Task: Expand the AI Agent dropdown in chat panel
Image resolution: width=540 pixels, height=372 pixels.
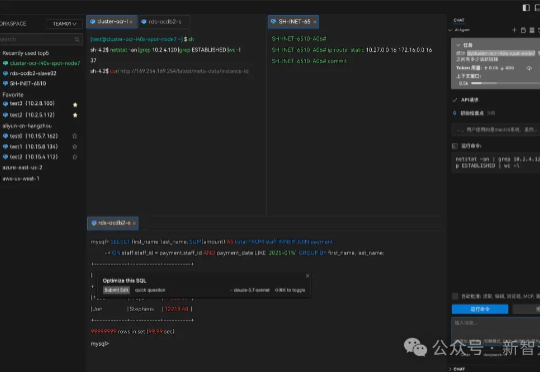Action: (x=450, y=30)
